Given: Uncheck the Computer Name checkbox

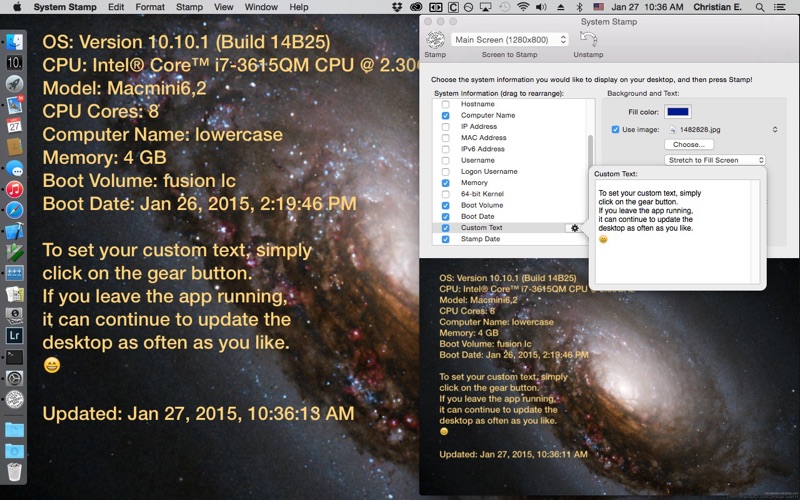Looking at the screenshot, I should pos(445,115).
